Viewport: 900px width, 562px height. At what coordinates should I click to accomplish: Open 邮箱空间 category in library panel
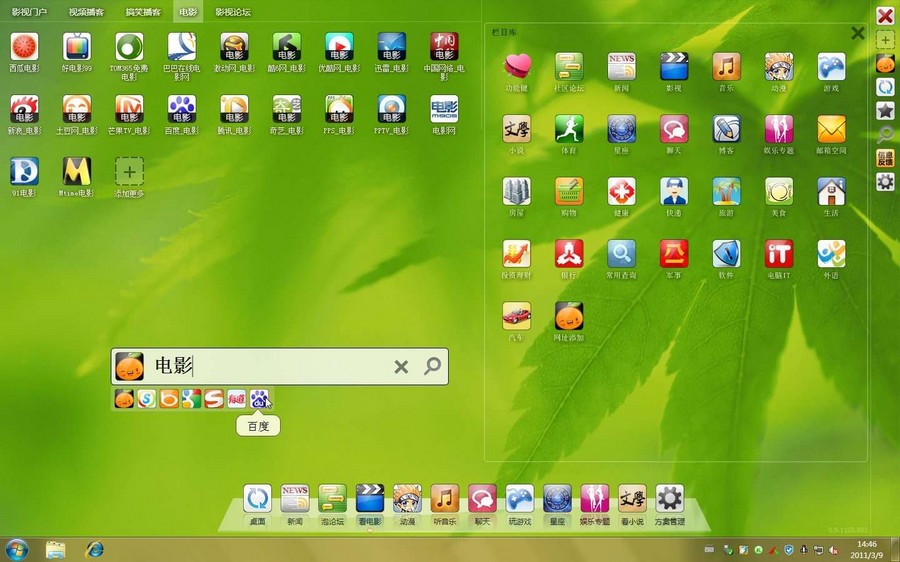point(831,129)
